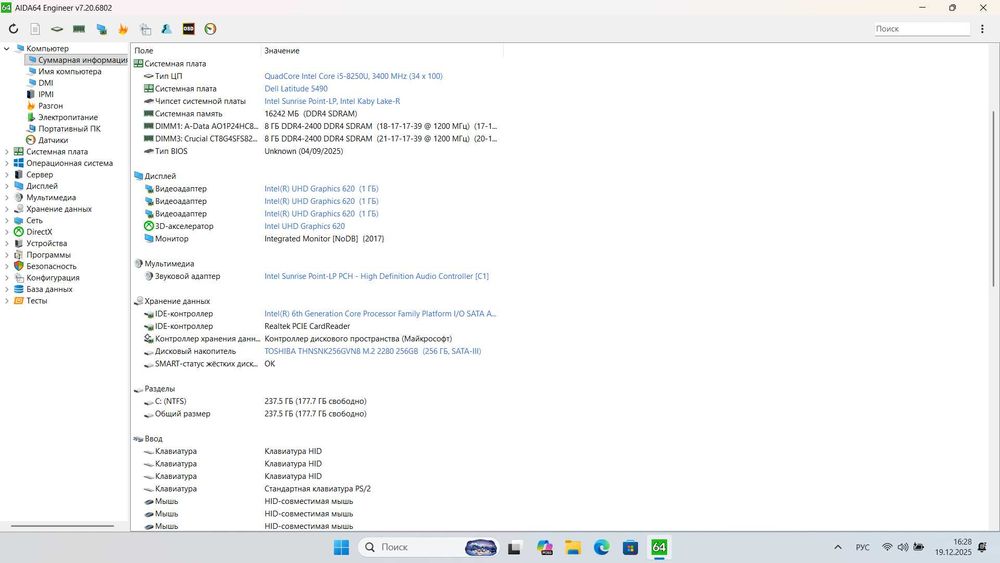Open the Intel UHD Graphics 620 3D-accelerator link
The image size is (1000, 563).
coord(304,226)
